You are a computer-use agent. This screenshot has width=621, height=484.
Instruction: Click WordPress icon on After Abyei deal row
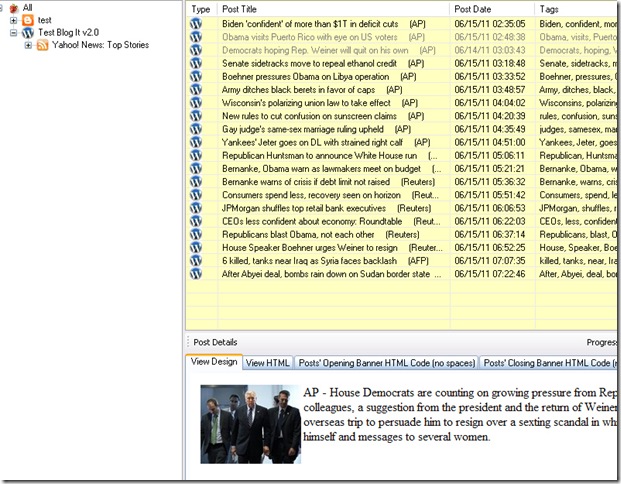196,273
